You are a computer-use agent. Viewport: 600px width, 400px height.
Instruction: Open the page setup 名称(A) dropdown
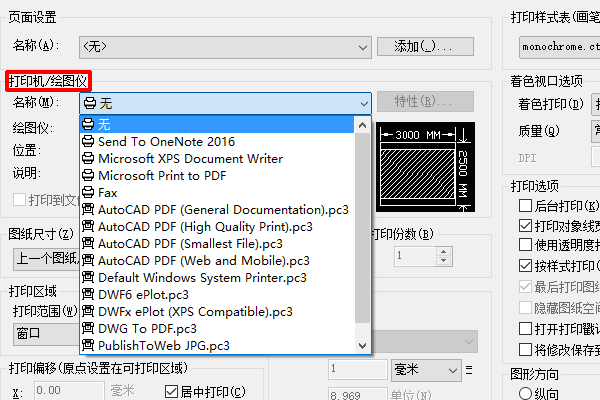coord(225,47)
